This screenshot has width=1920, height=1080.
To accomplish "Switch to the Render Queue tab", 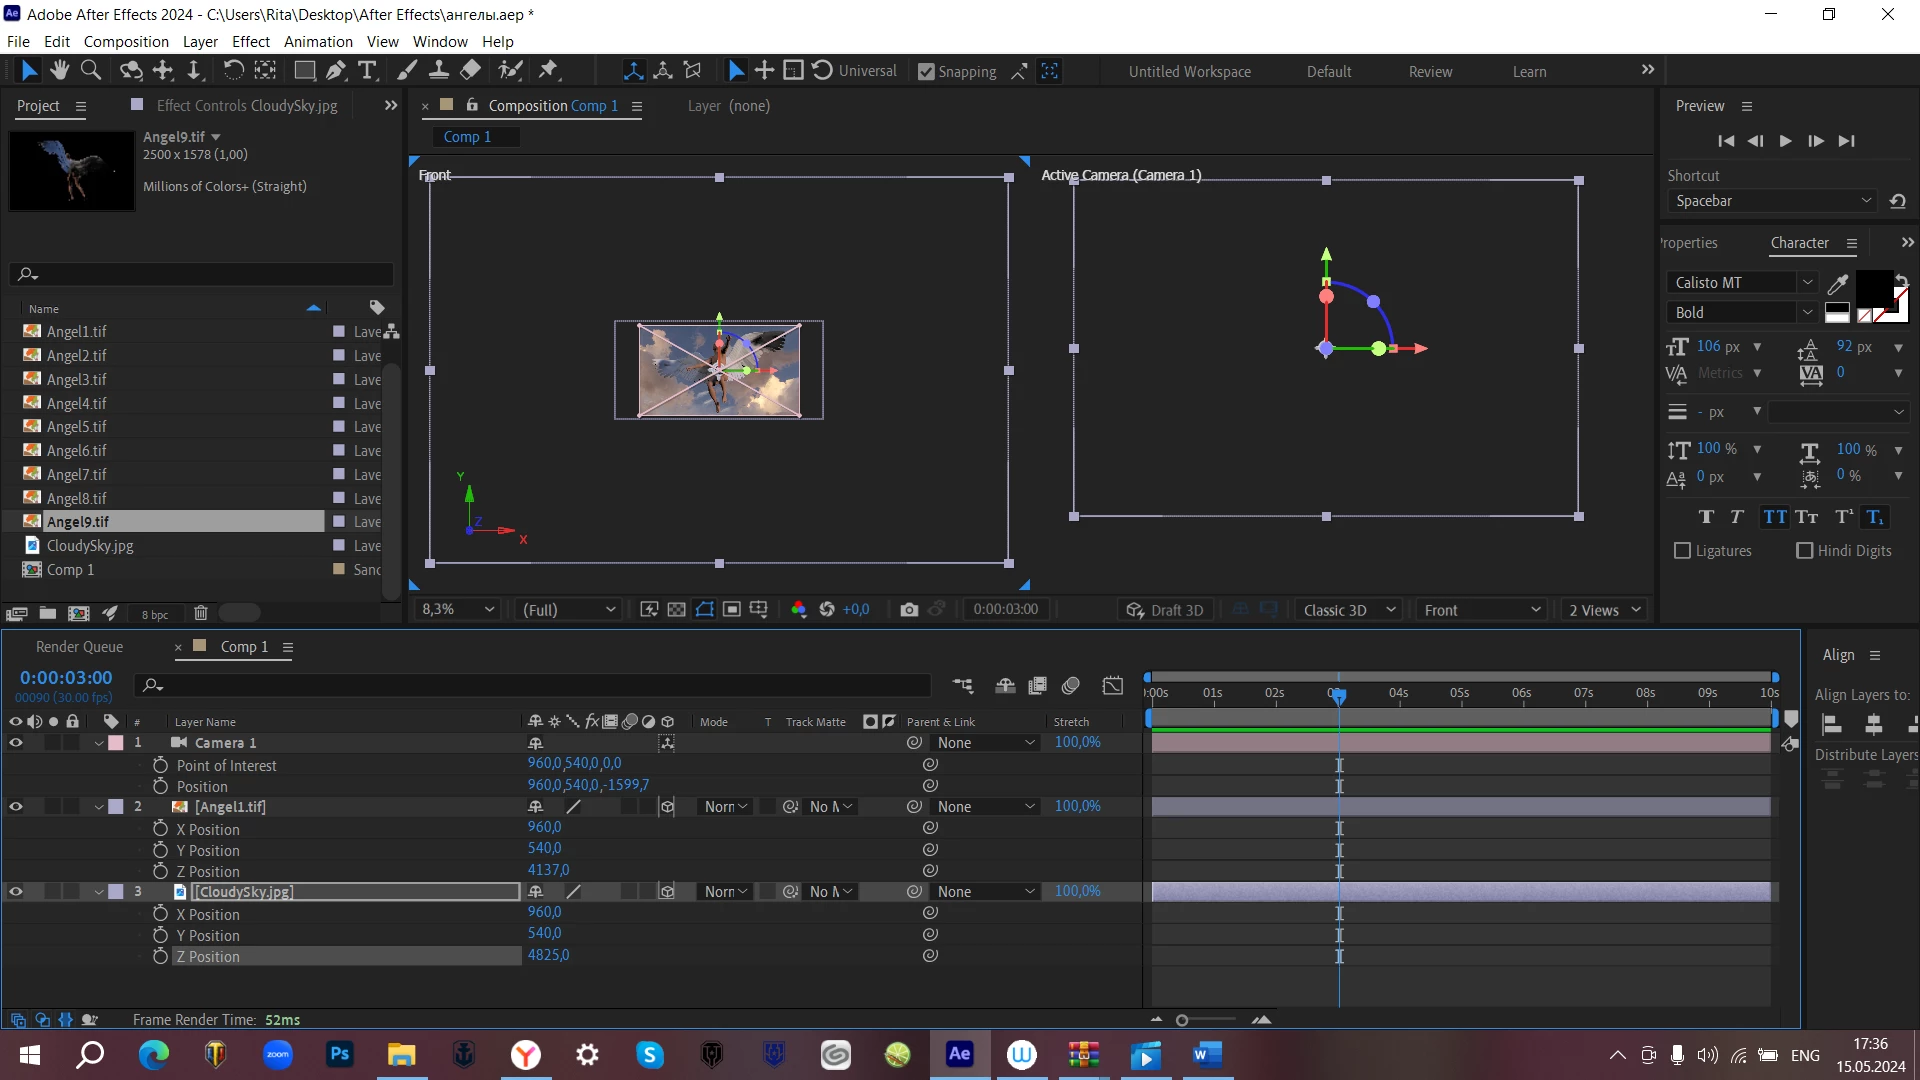I will point(79,647).
